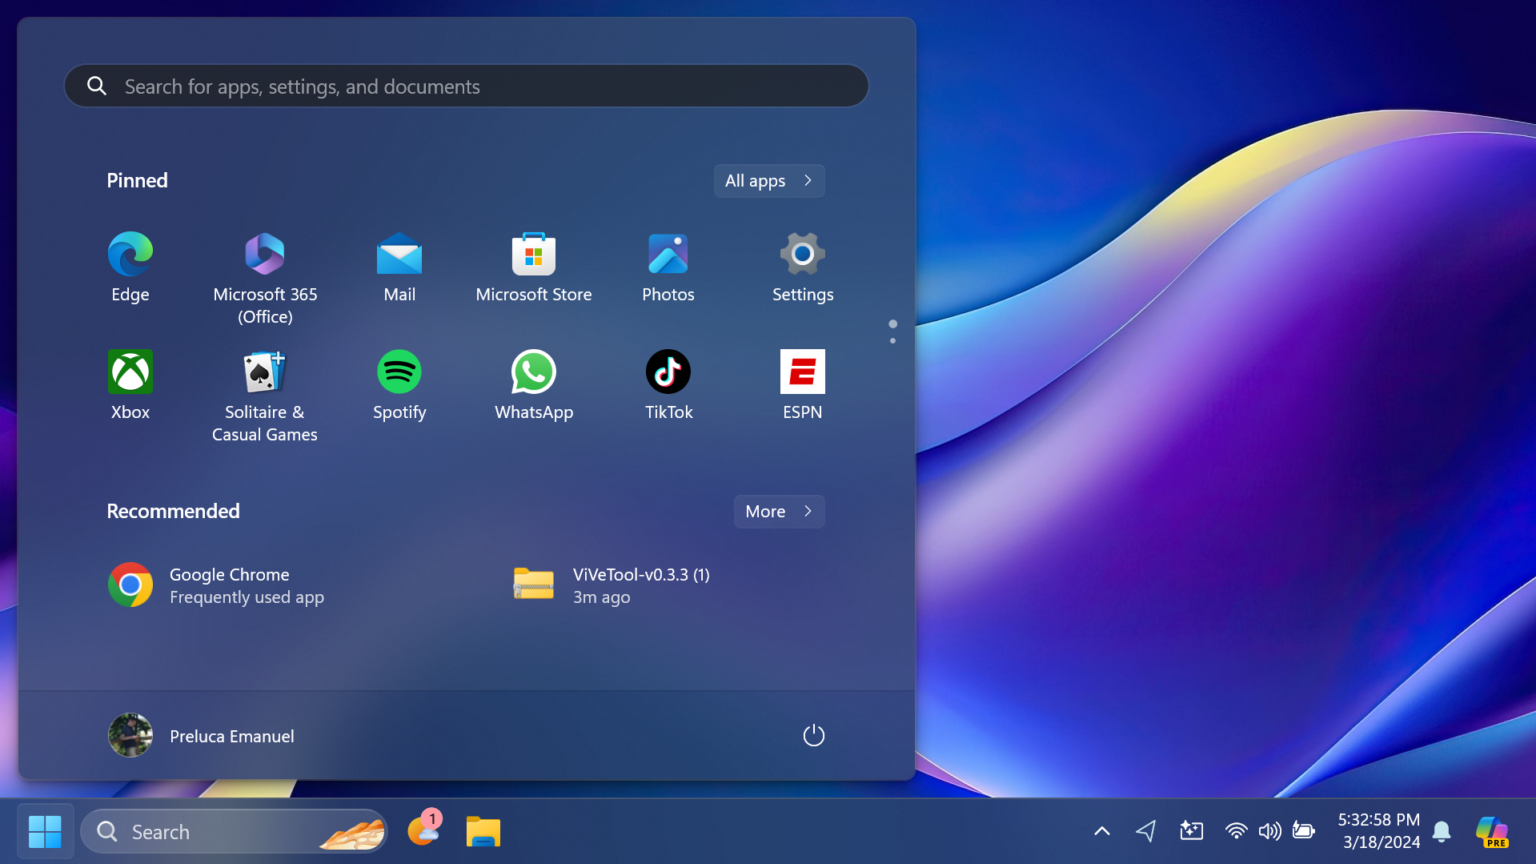Open Settings from pinned apps
1536x864 pixels.
click(802, 267)
